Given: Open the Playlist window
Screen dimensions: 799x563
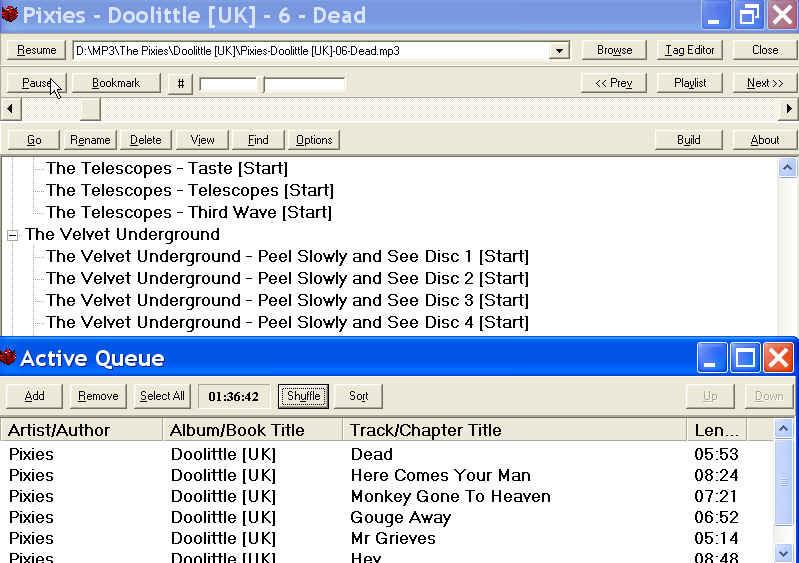Looking at the screenshot, I should 689,83.
